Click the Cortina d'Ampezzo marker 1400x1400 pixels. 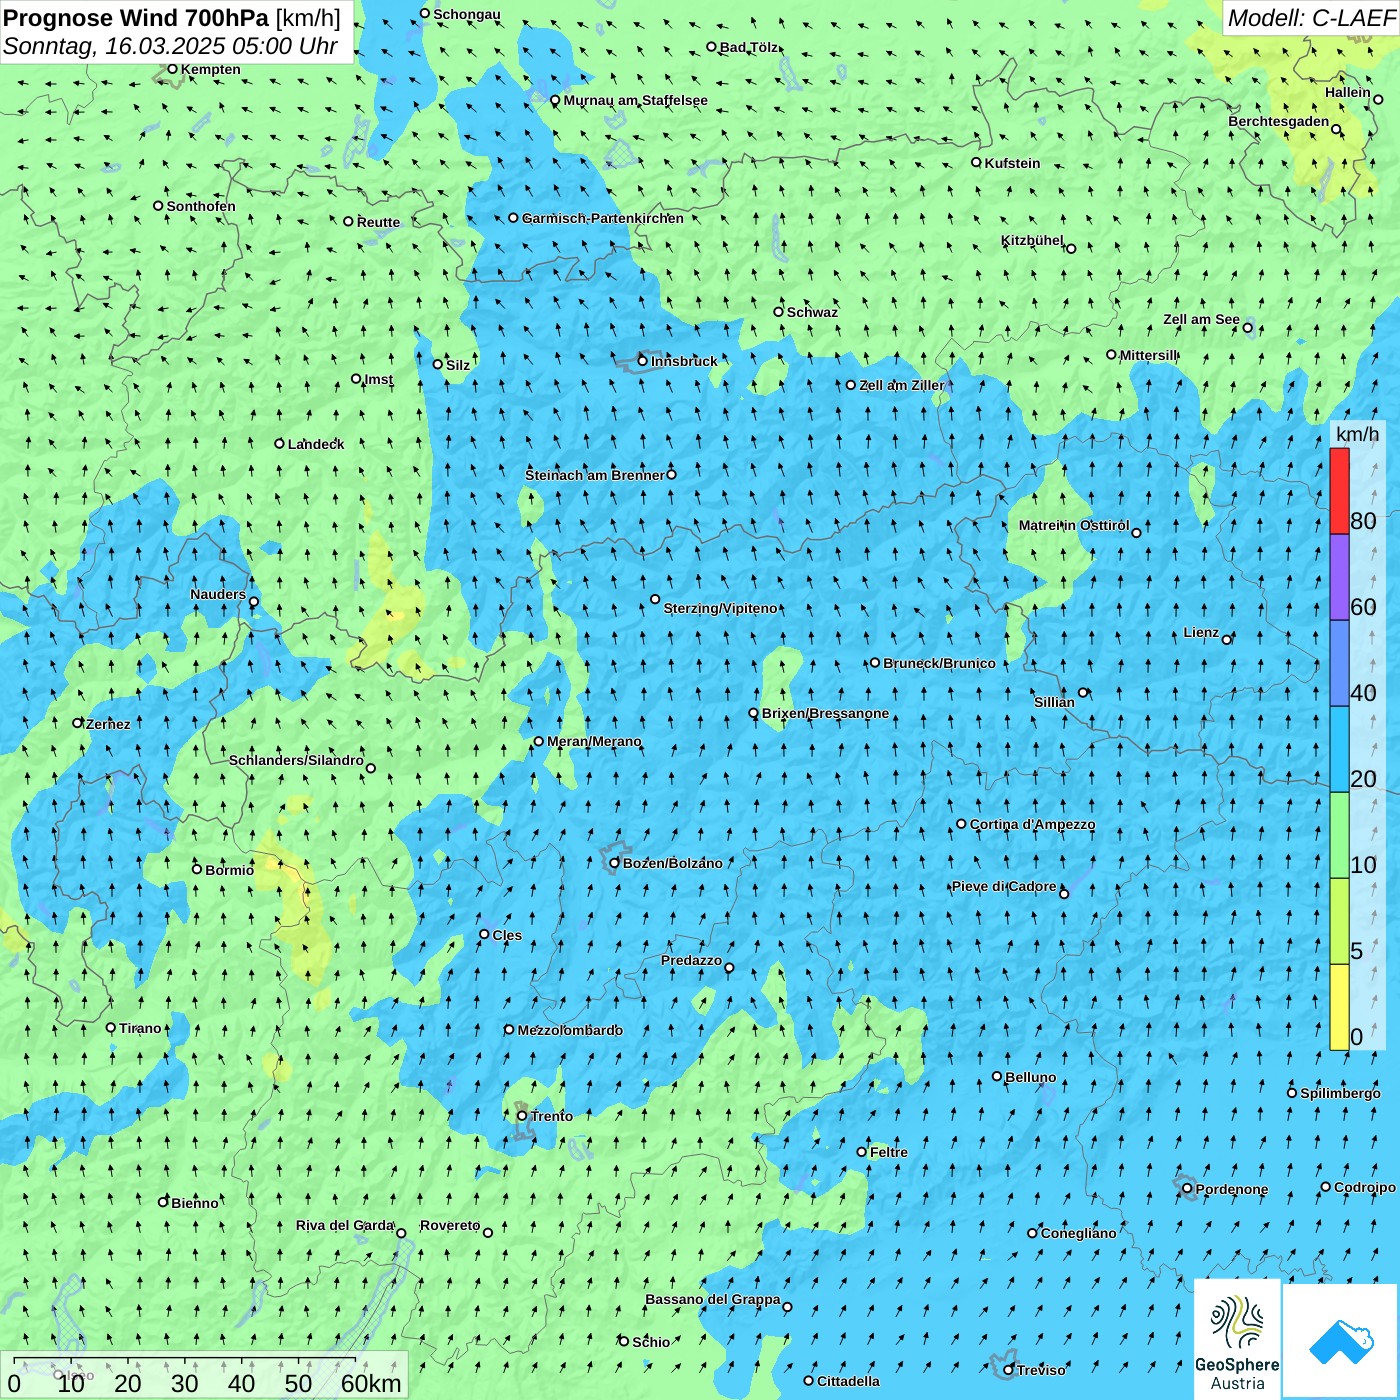pos(962,824)
